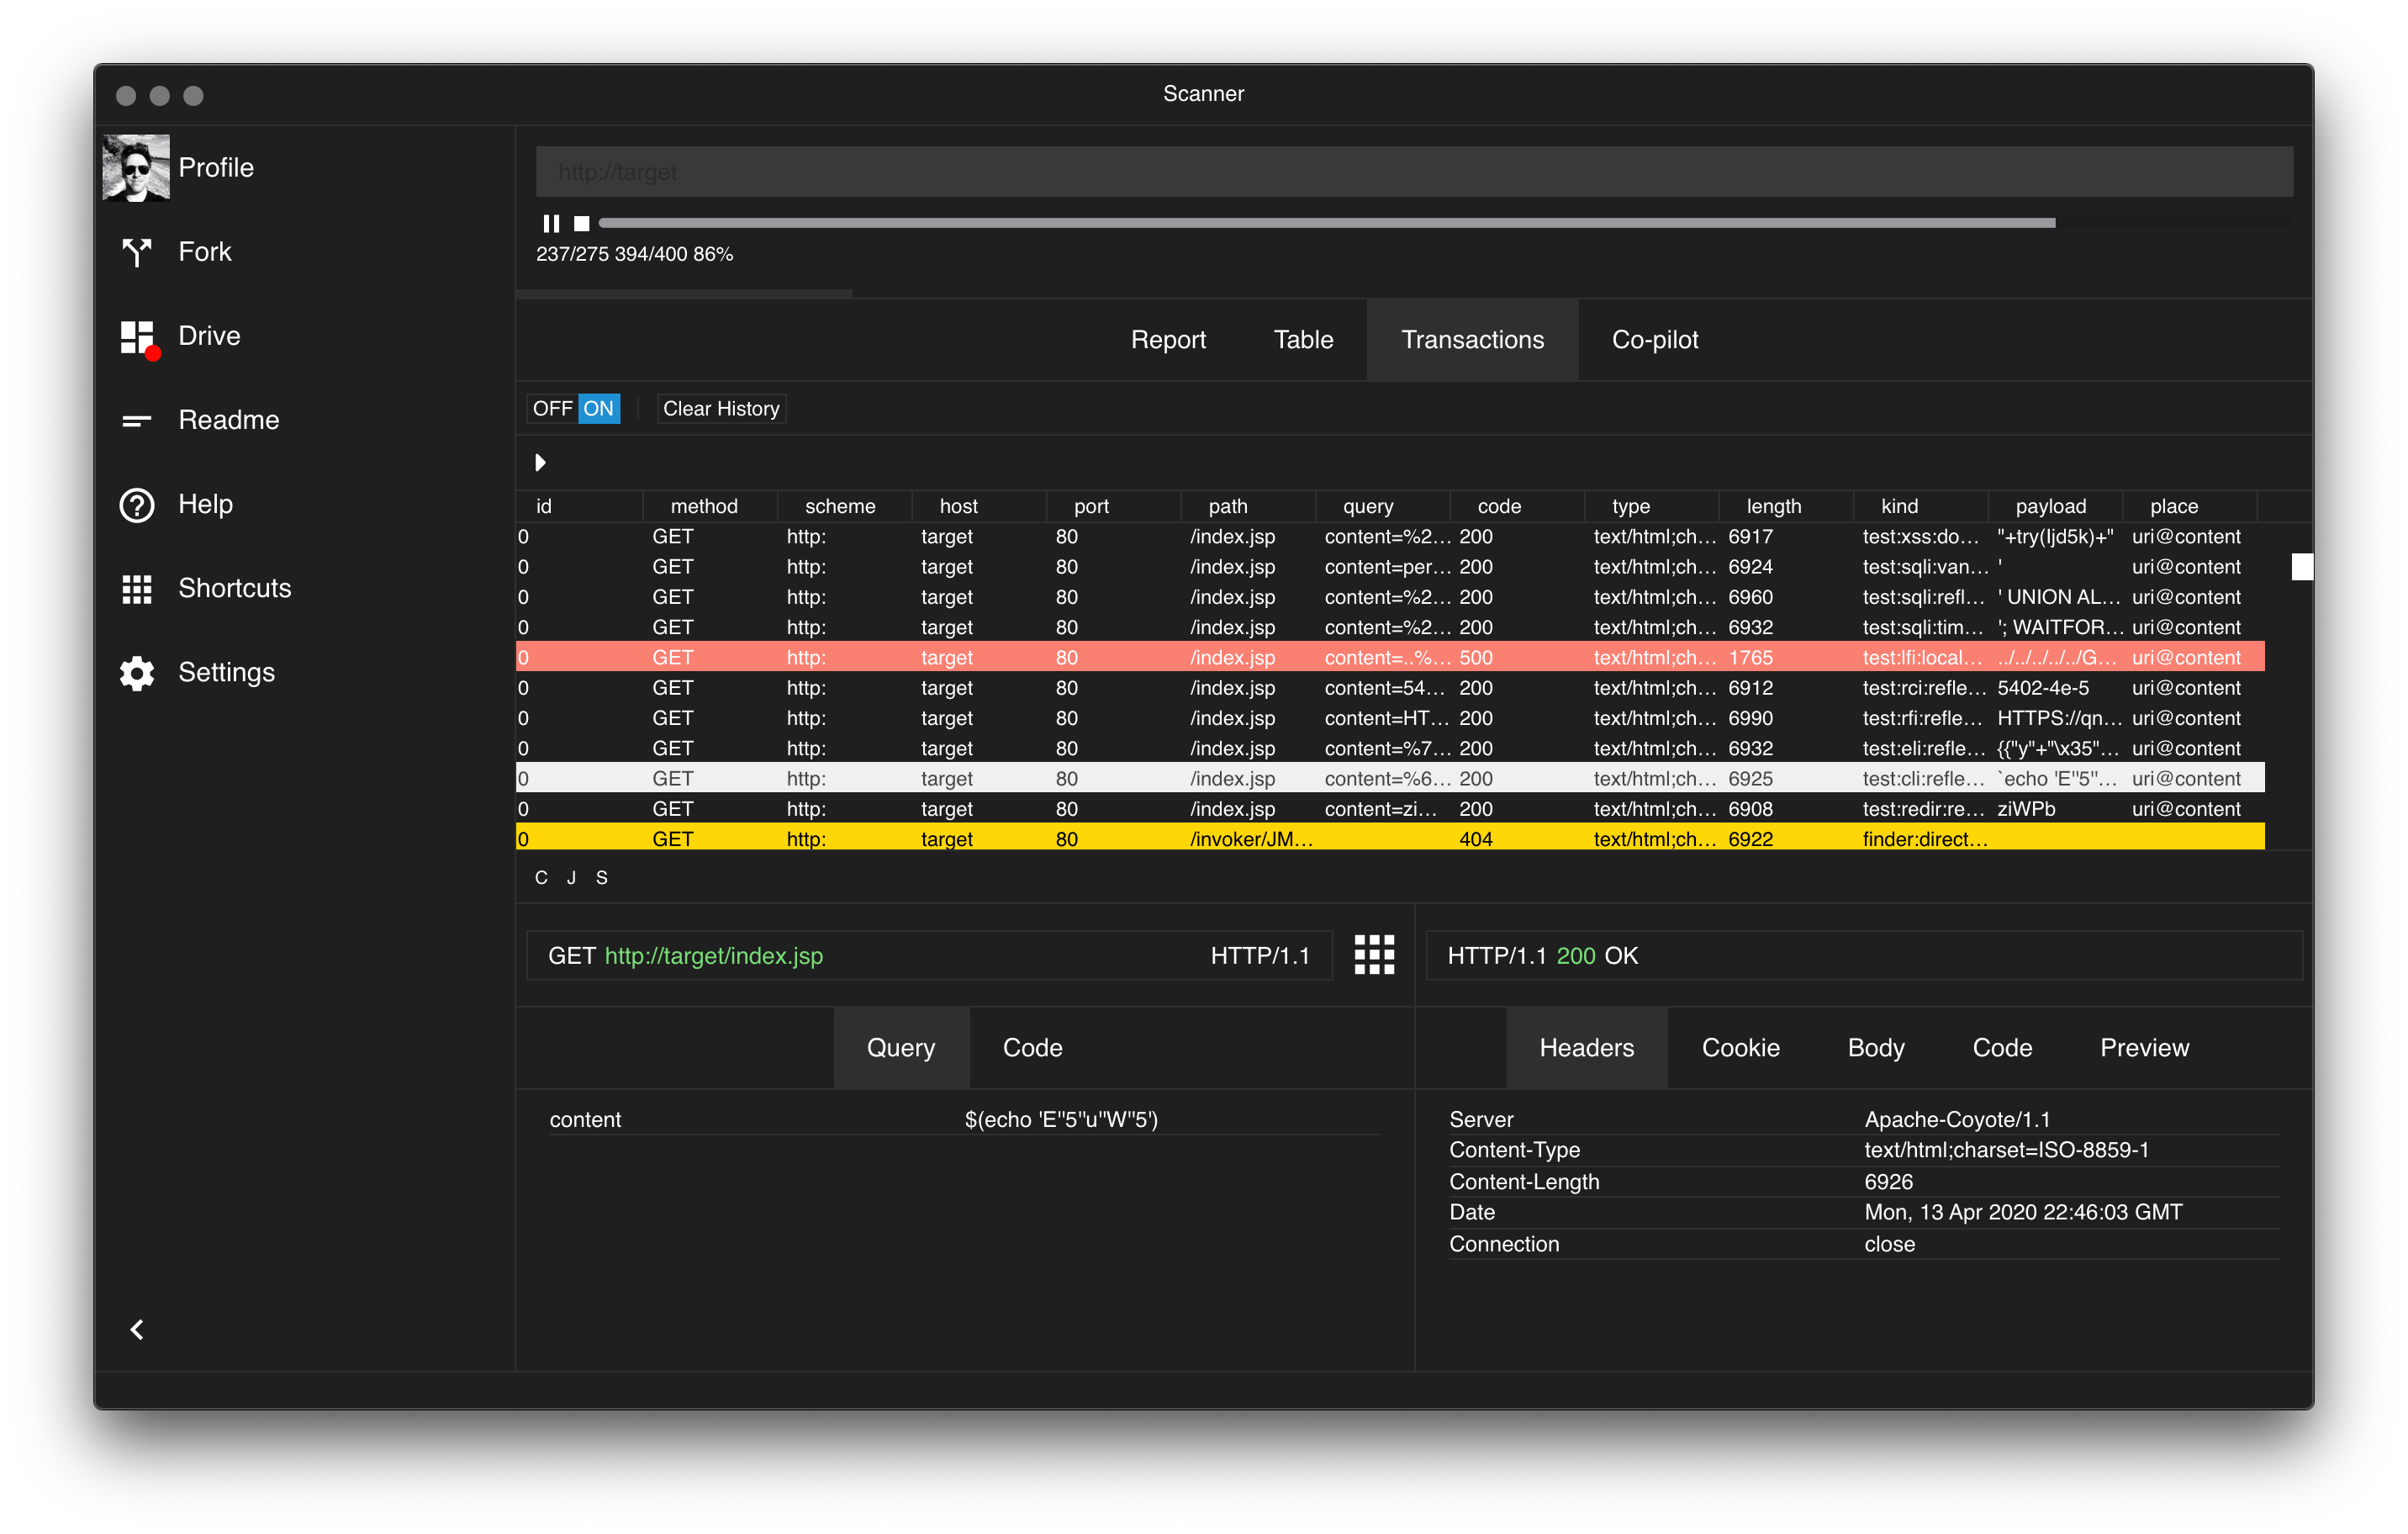Toggle transactions recording ON
Image resolution: width=2408 pixels, height=1534 pixels.
click(598, 408)
